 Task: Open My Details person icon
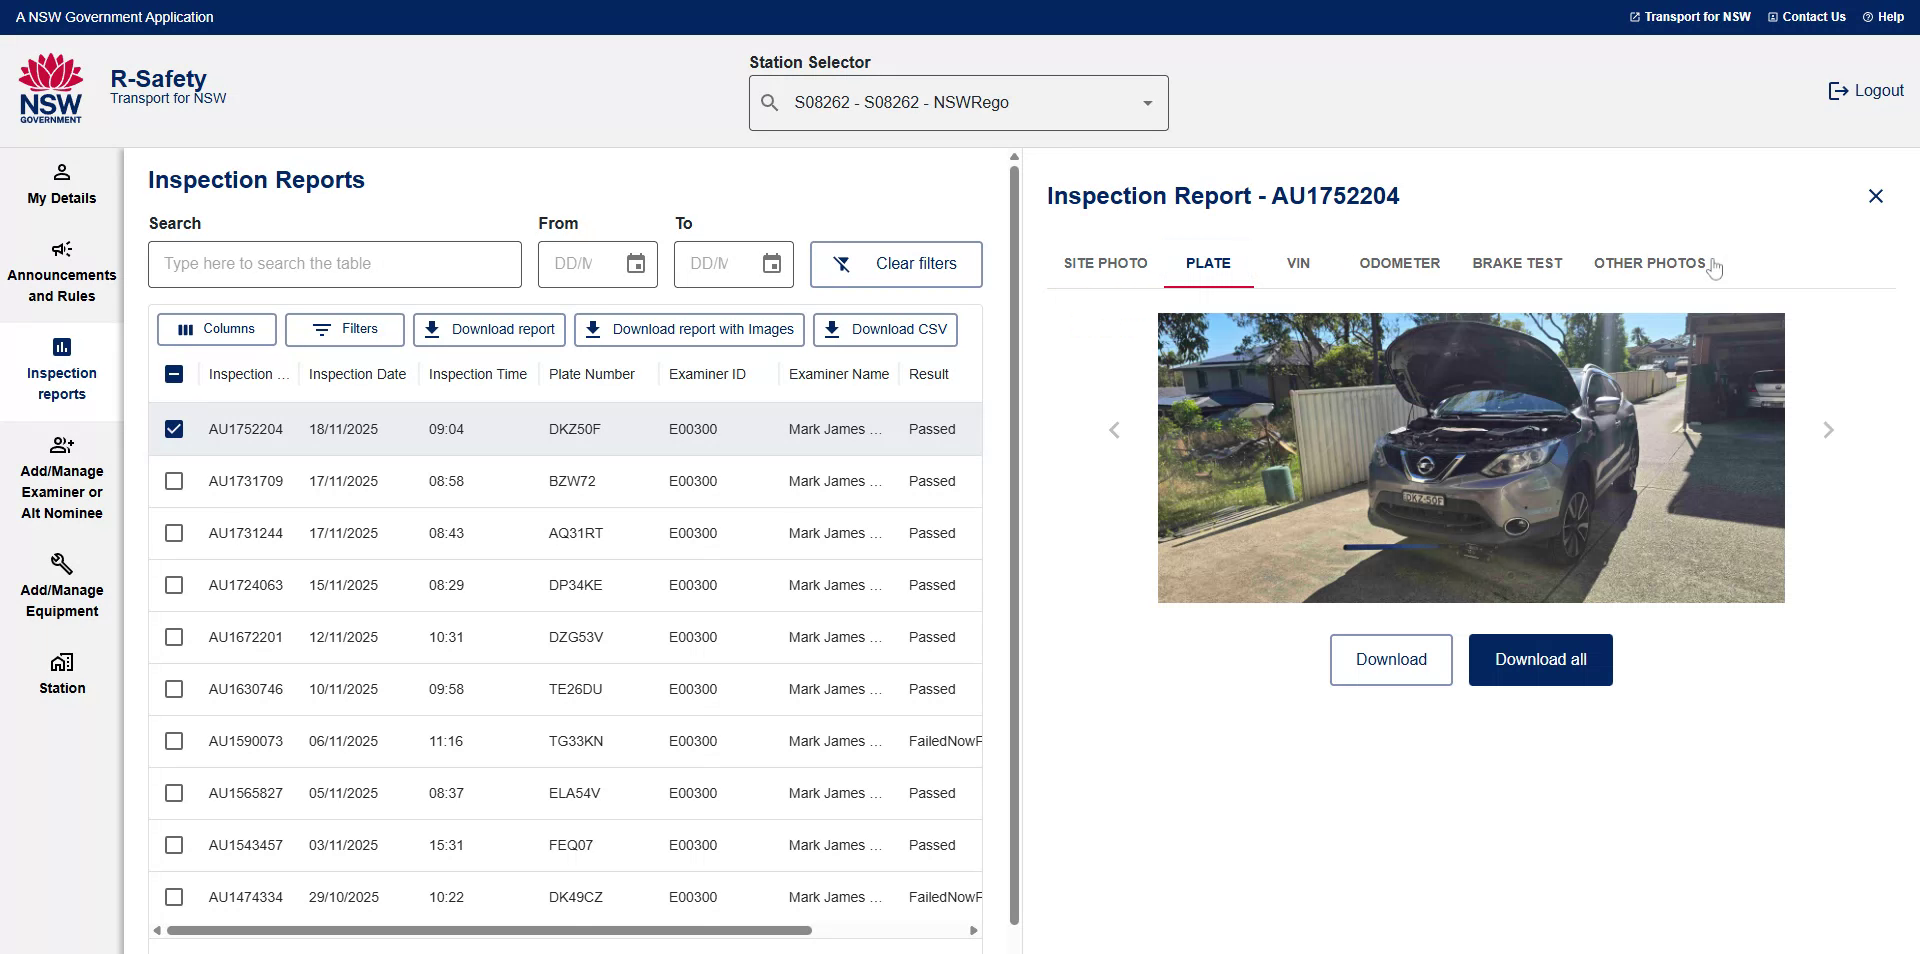coord(62,172)
